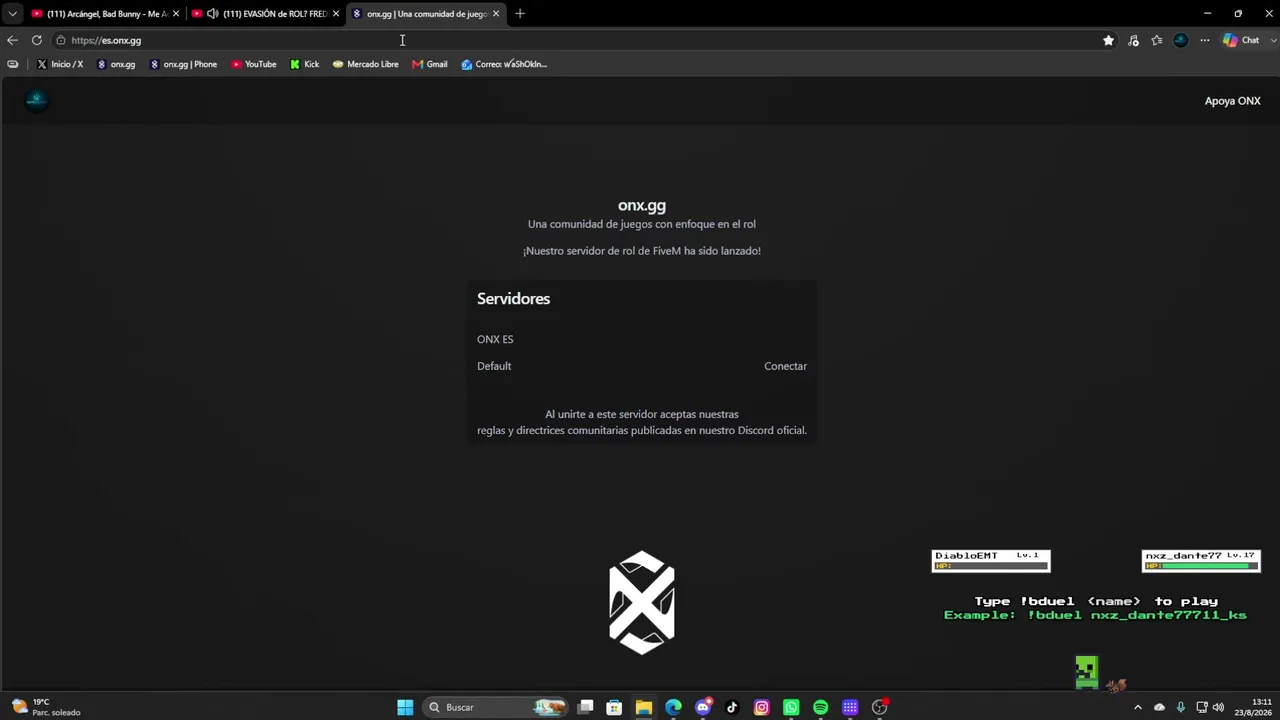Open Instagram from the taskbar

762,707
